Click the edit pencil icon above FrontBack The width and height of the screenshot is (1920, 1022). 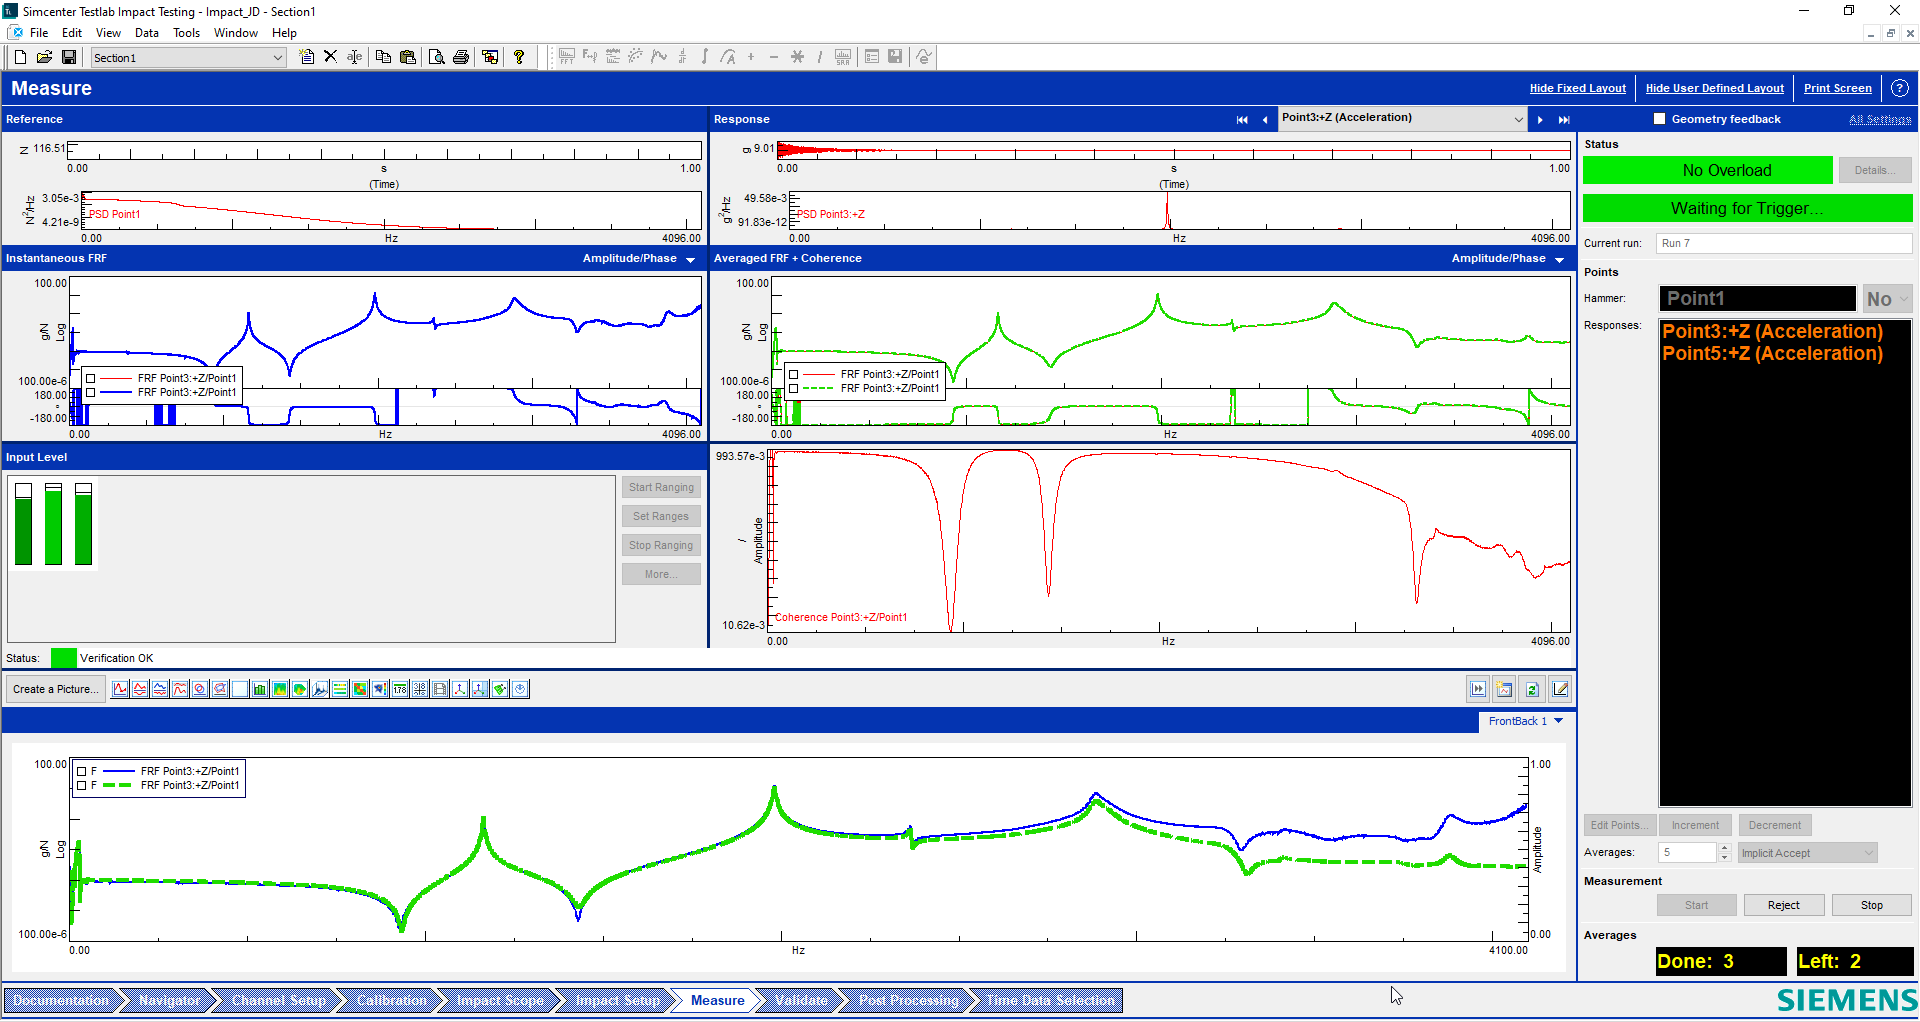(1560, 689)
